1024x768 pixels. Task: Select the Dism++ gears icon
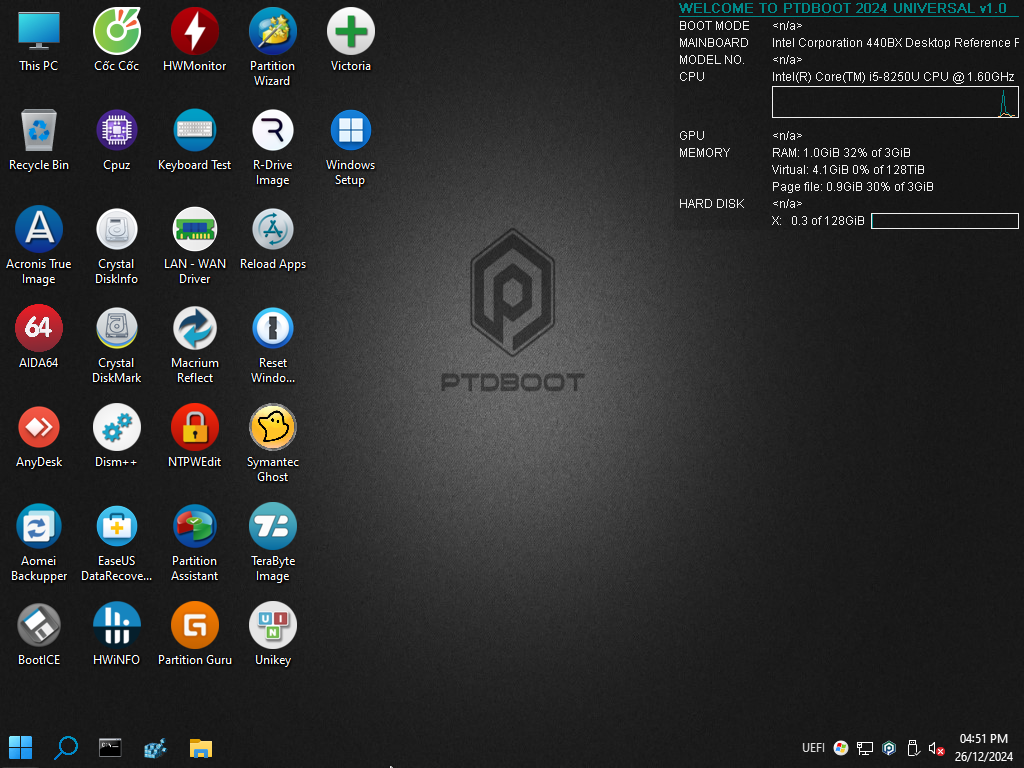coord(116,436)
